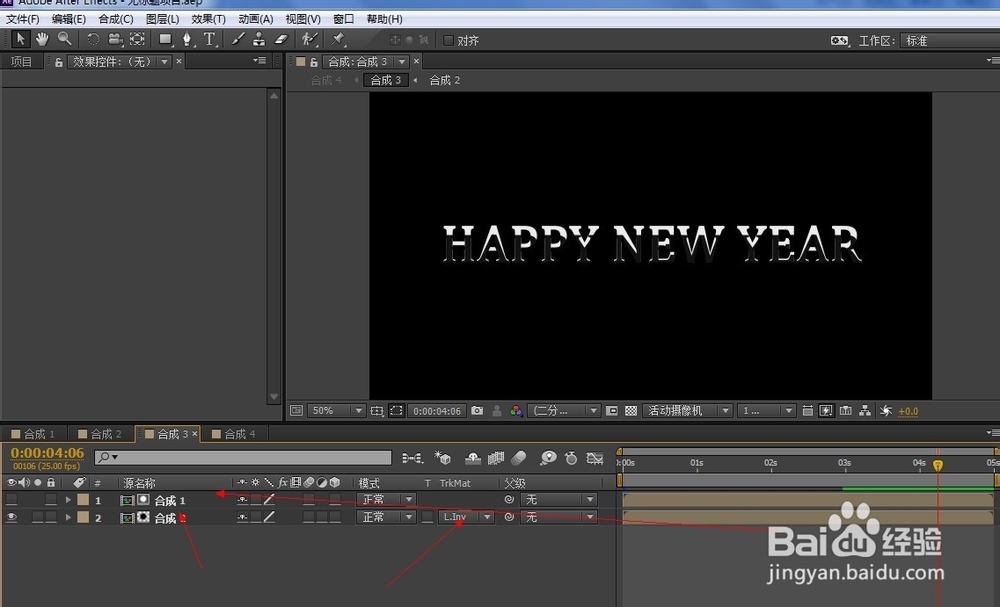1000x607 pixels.
Task: Enable frame blending switch in timeline
Action: (496, 458)
